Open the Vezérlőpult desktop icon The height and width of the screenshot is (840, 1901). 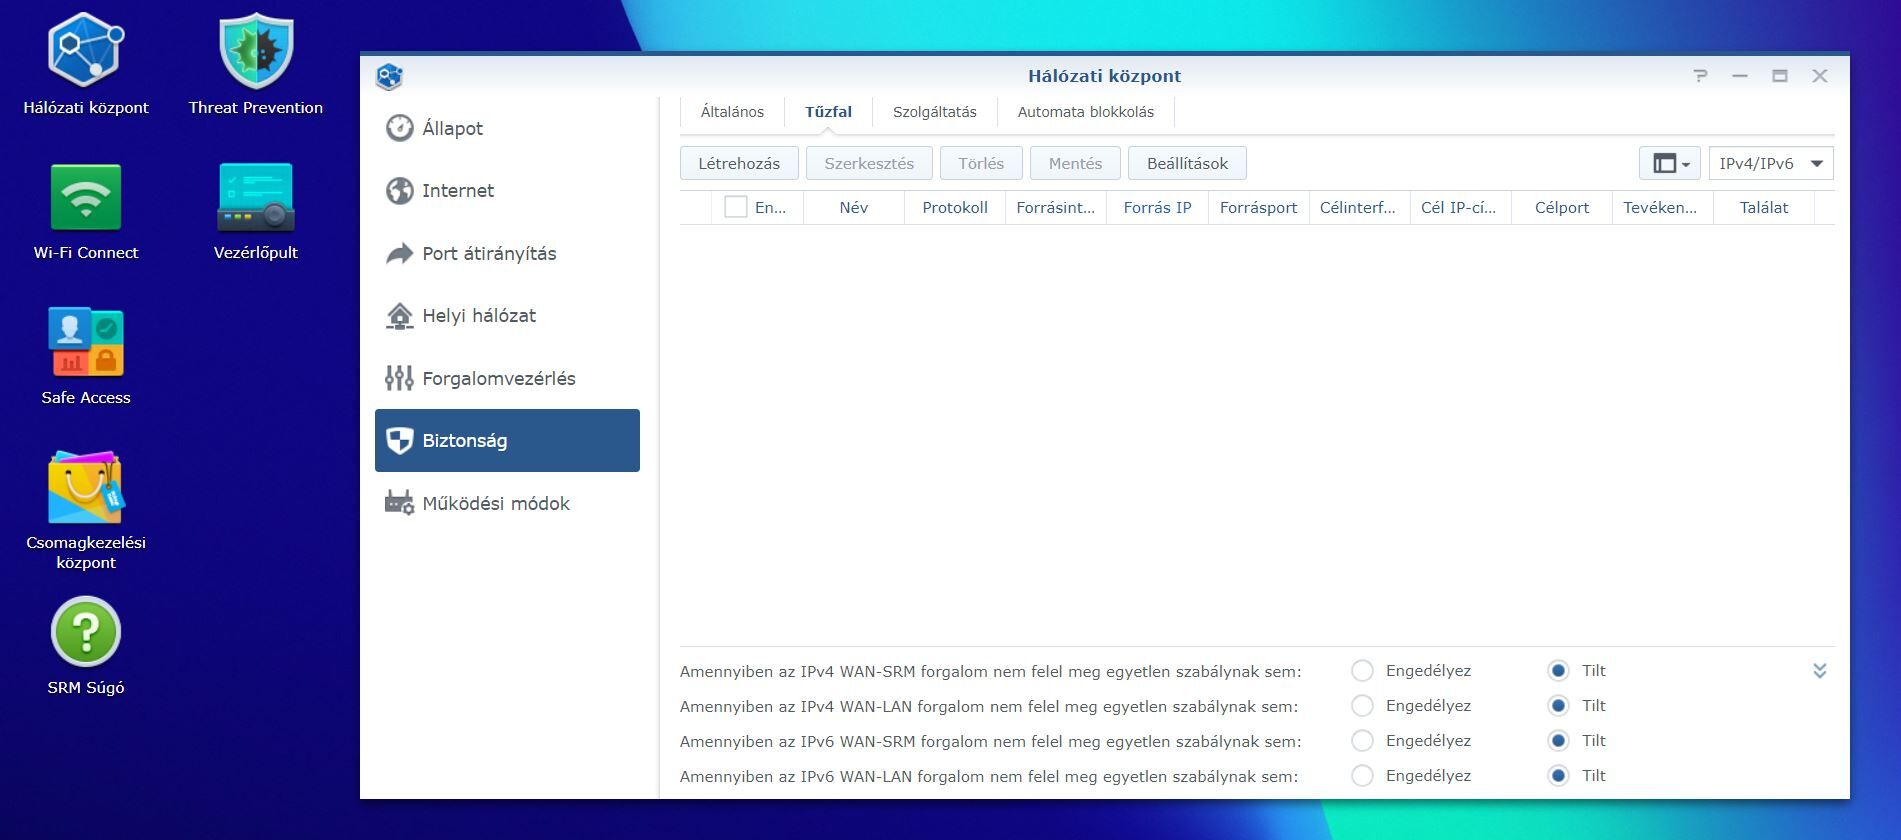[256, 212]
